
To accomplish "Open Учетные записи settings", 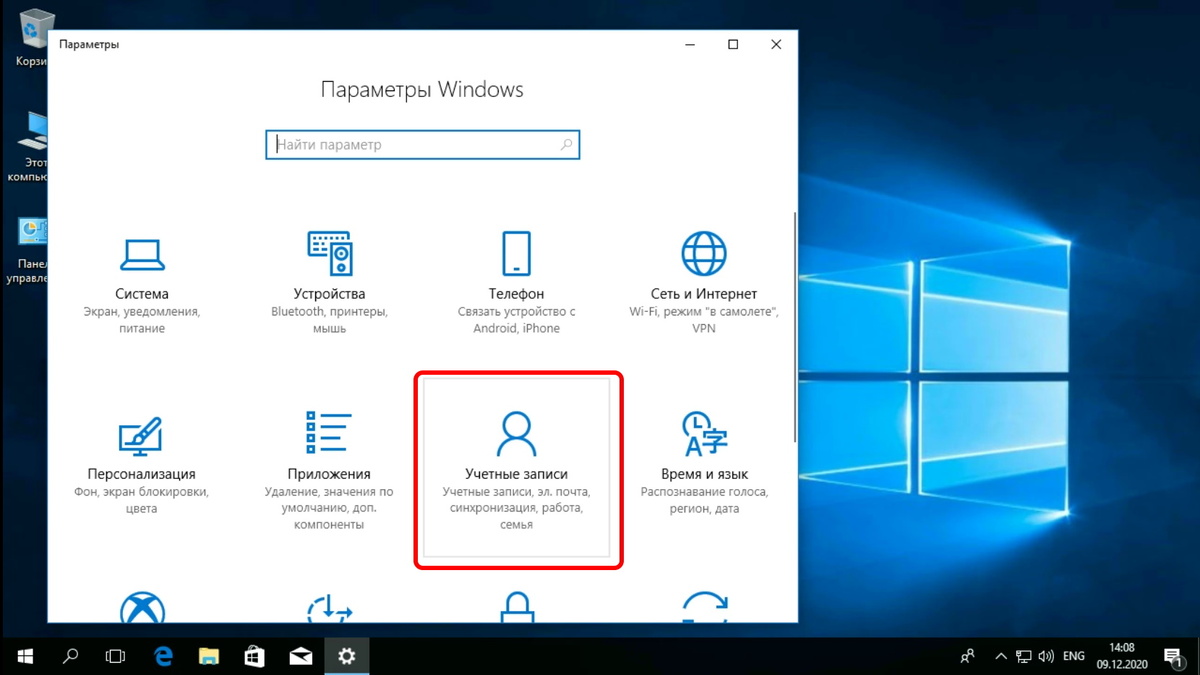I will point(517,468).
